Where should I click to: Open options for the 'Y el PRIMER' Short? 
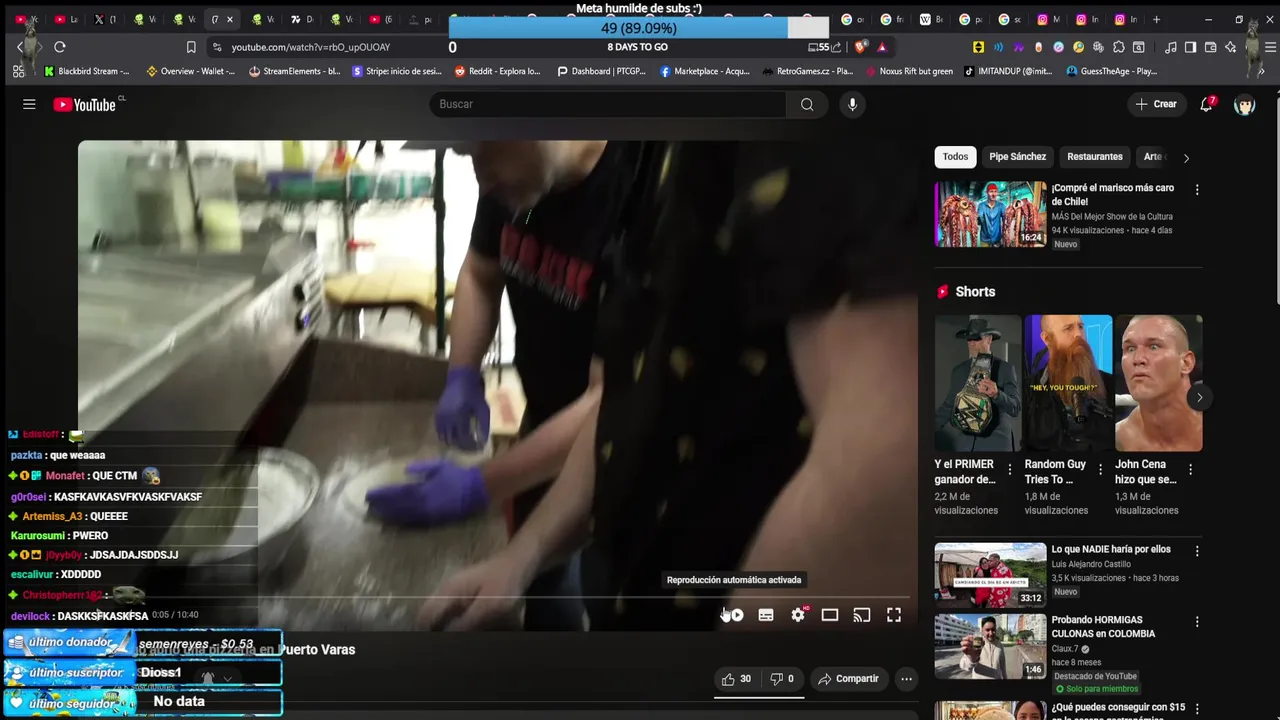tap(1009, 469)
